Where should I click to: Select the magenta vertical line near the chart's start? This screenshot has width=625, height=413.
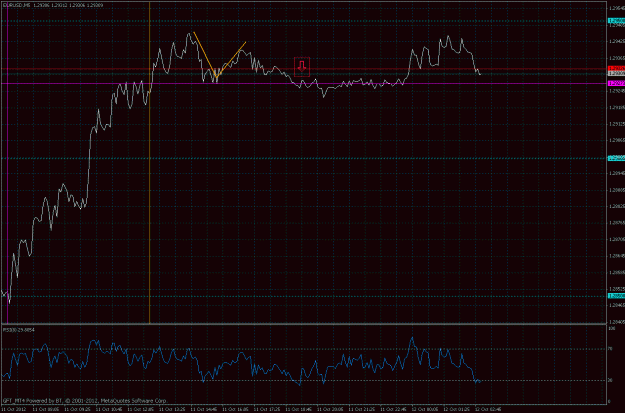click(7, 162)
